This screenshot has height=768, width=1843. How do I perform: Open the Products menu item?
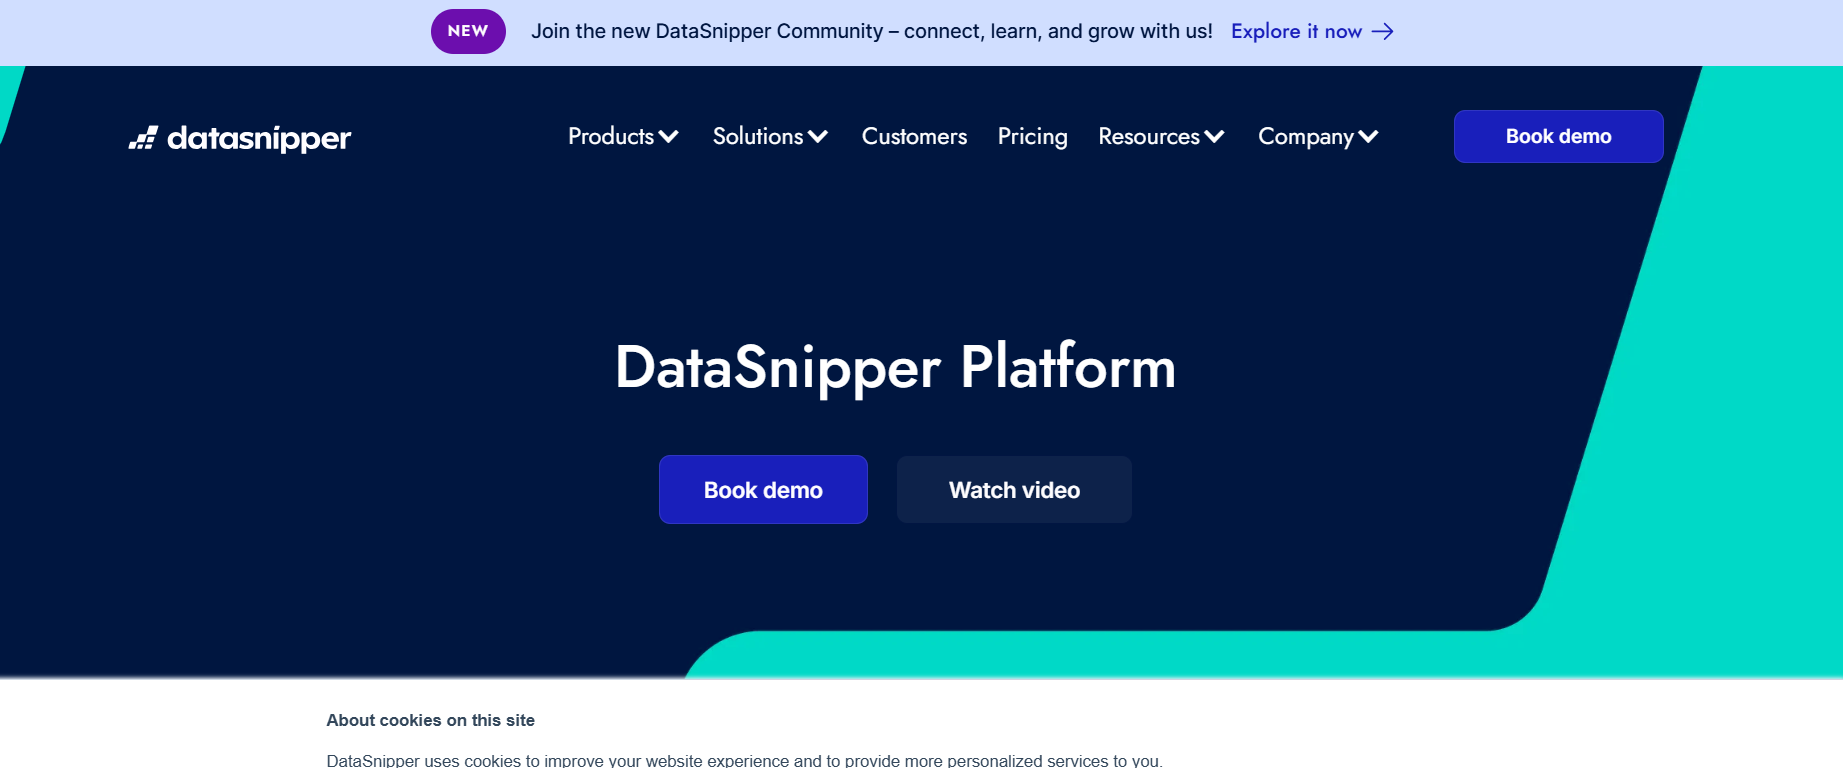[611, 136]
